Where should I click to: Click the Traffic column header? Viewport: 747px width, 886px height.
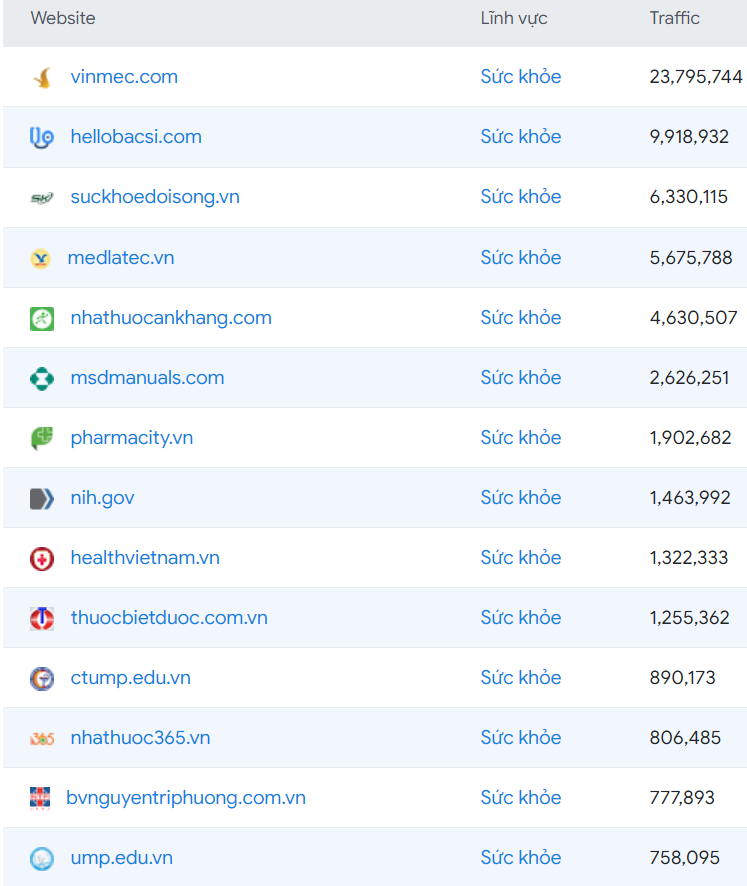pyautogui.click(x=675, y=18)
